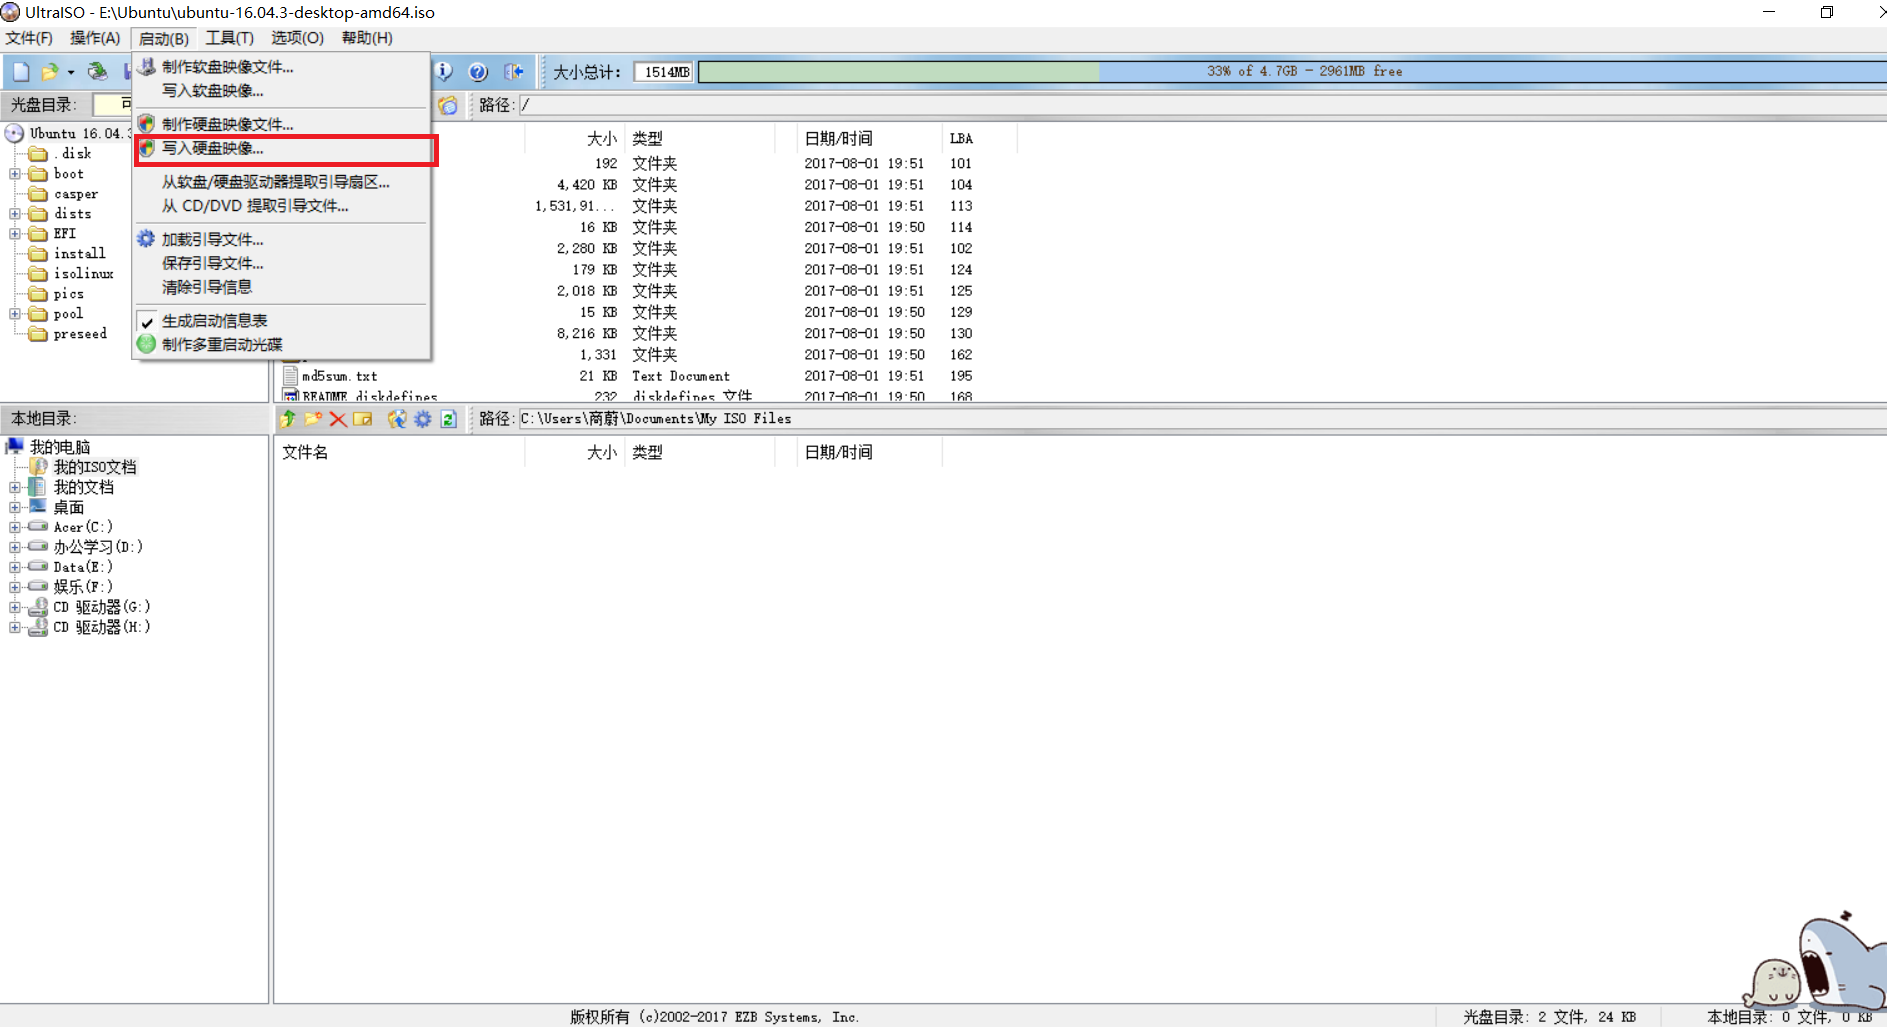Click the CD 驱动器(G:) drive icon
The height and width of the screenshot is (1027, 1887).
tap(38, 607)
